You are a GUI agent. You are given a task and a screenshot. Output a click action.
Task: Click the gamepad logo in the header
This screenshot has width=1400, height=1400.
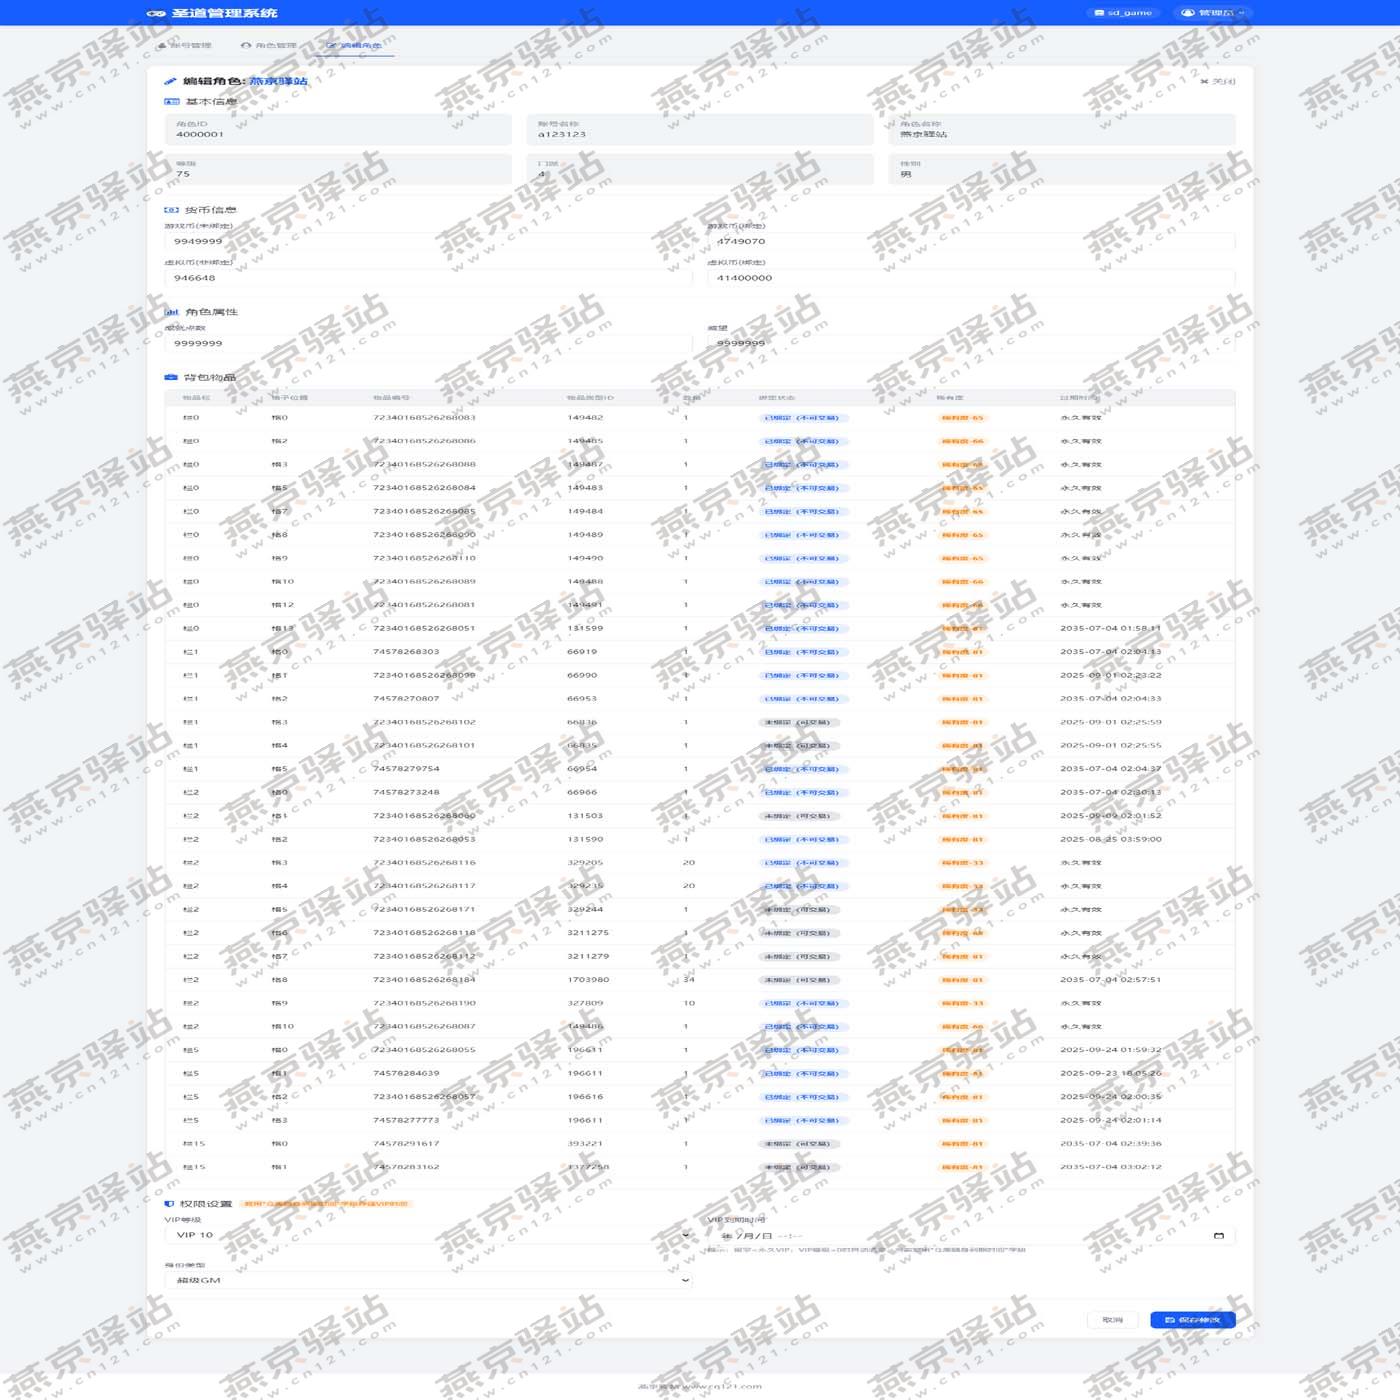155,13
